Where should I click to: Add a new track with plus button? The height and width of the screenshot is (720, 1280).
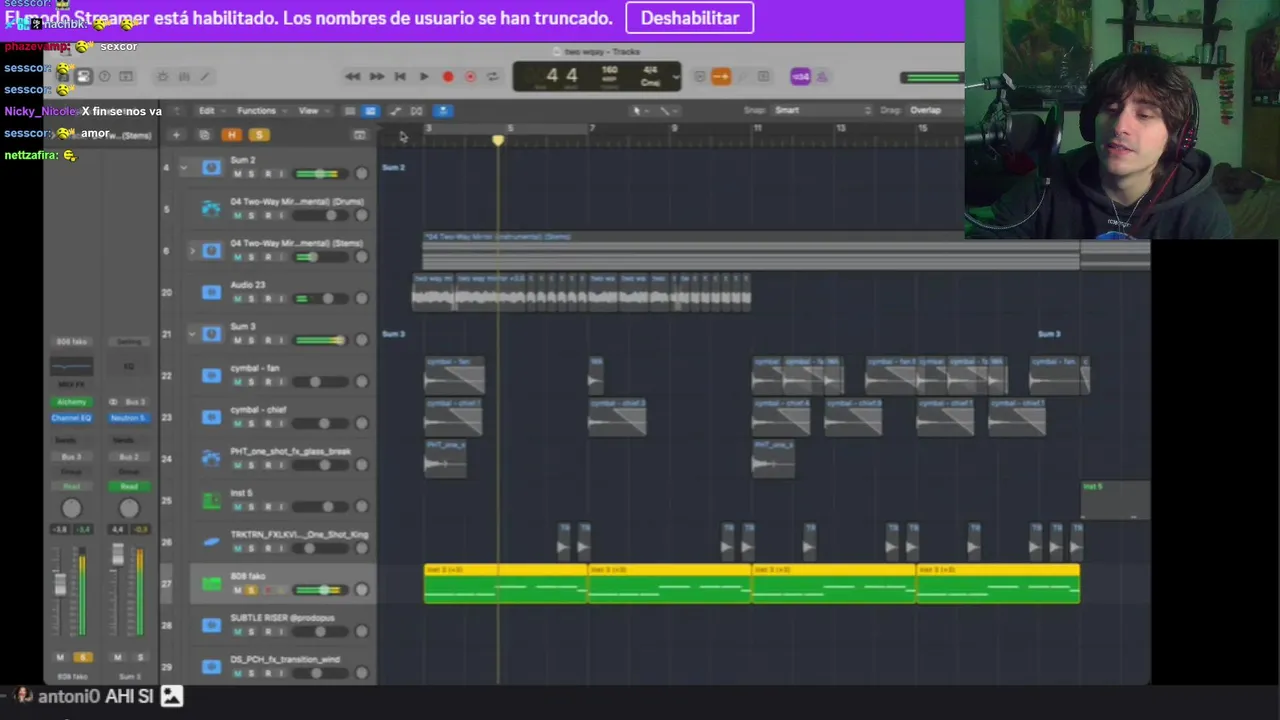tap(176, 135)
